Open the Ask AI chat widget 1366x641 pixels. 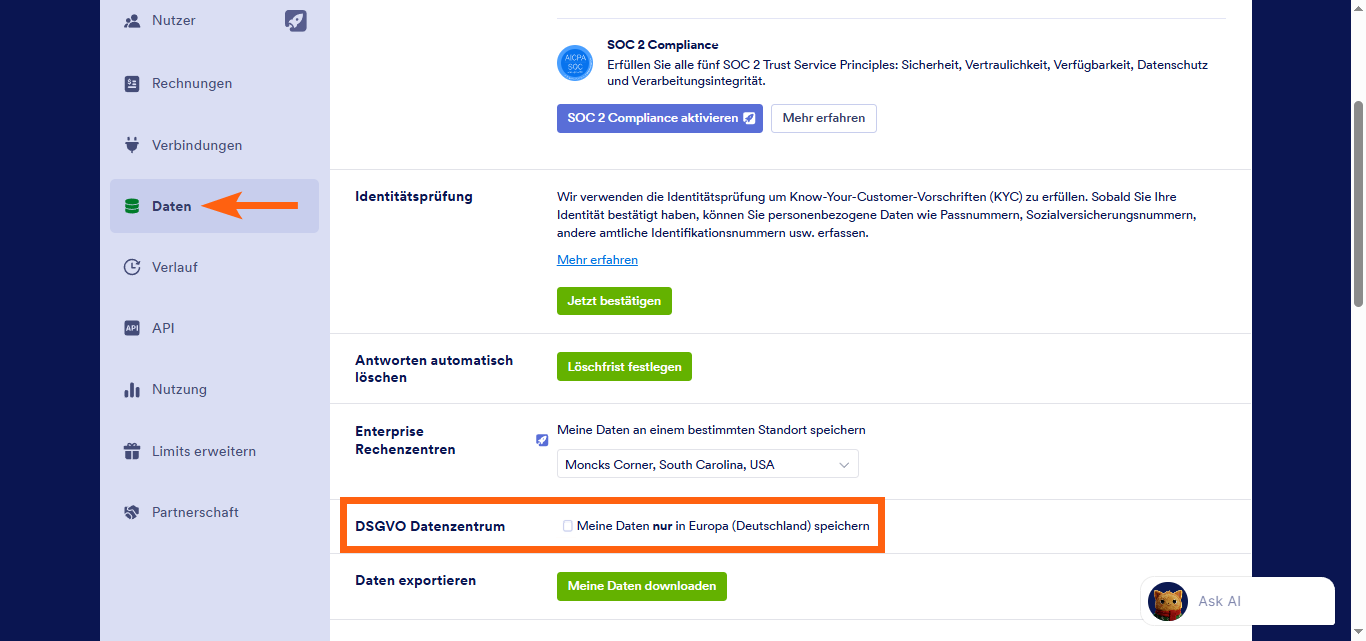pos(1237,601)
